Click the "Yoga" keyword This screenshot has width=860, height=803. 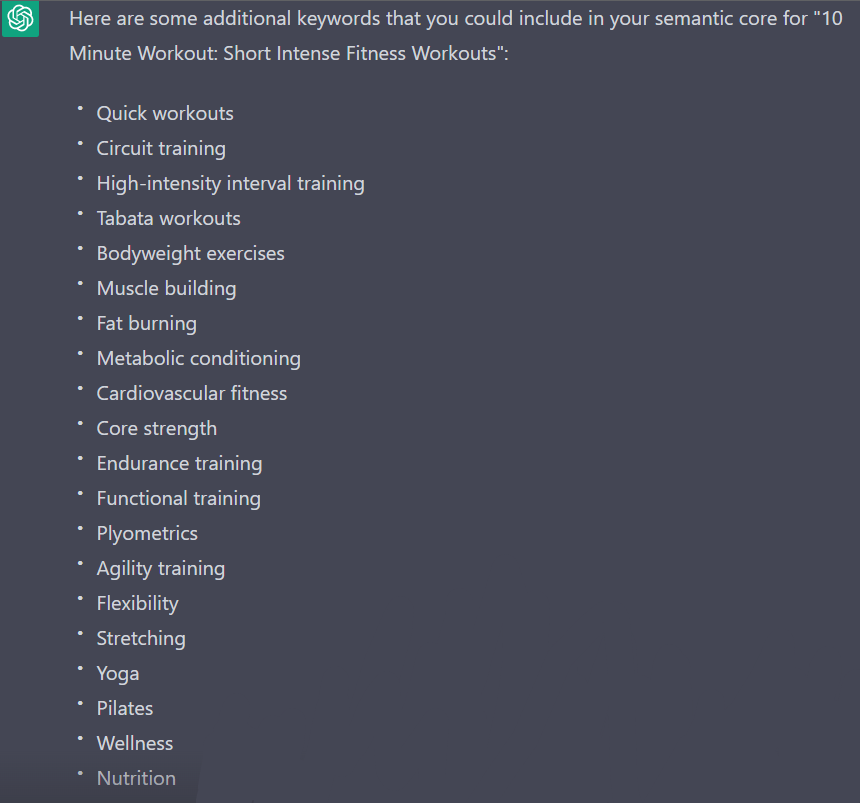pos(118,674)
